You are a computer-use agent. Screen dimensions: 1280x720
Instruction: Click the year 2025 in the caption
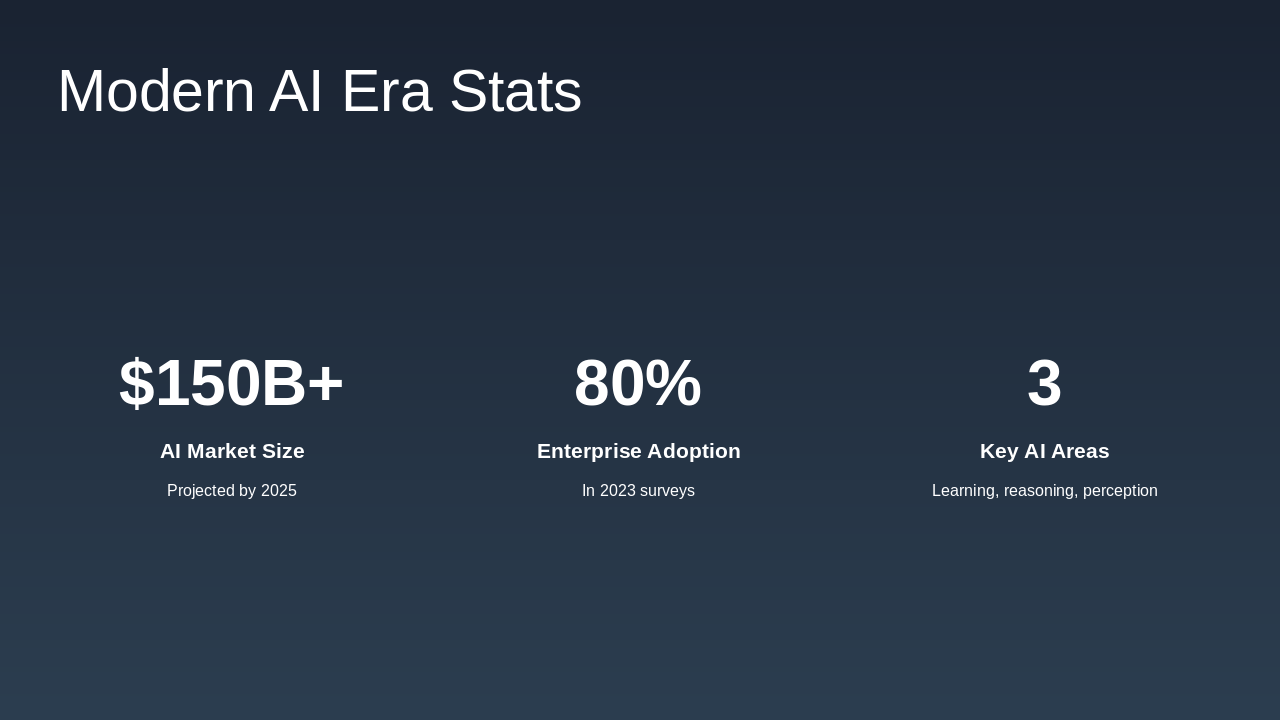[279, 491]
